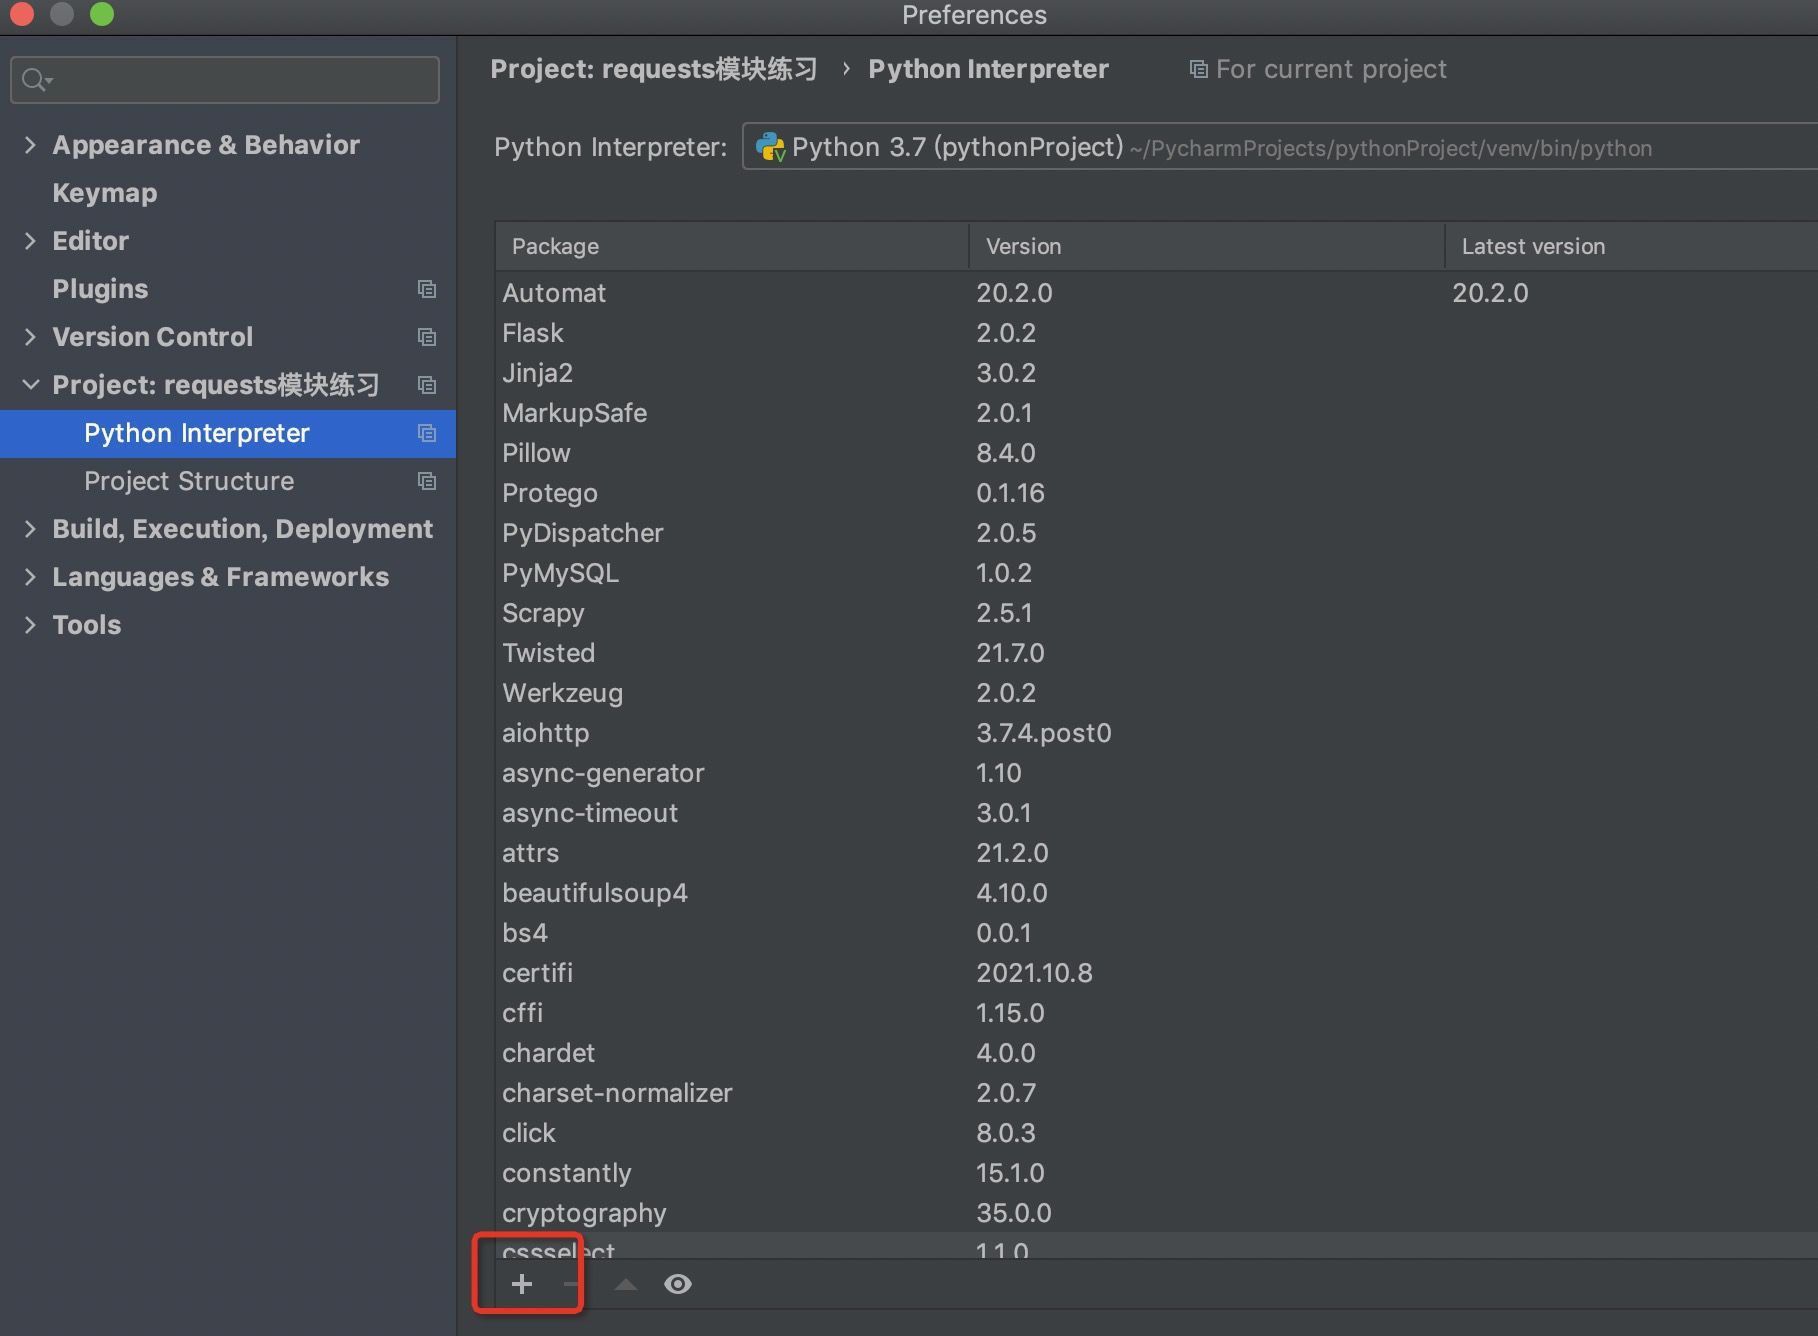Select Project Structure in the sidebar
This screenshot has height=1336, width=1818.
pyautogui.click(x=189, y=481)
